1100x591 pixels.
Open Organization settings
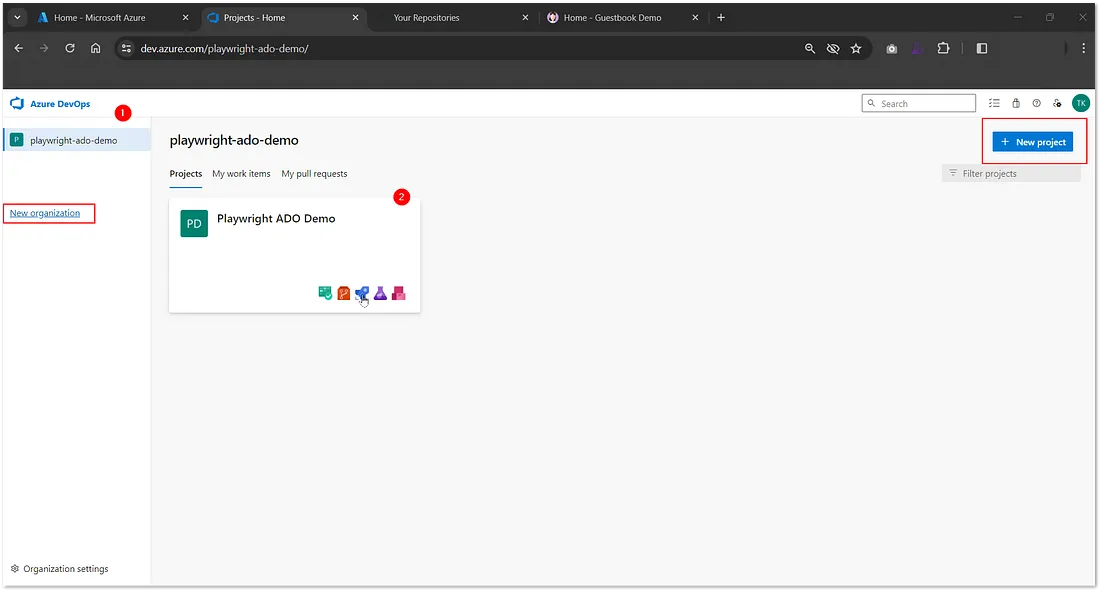[60, 569]
